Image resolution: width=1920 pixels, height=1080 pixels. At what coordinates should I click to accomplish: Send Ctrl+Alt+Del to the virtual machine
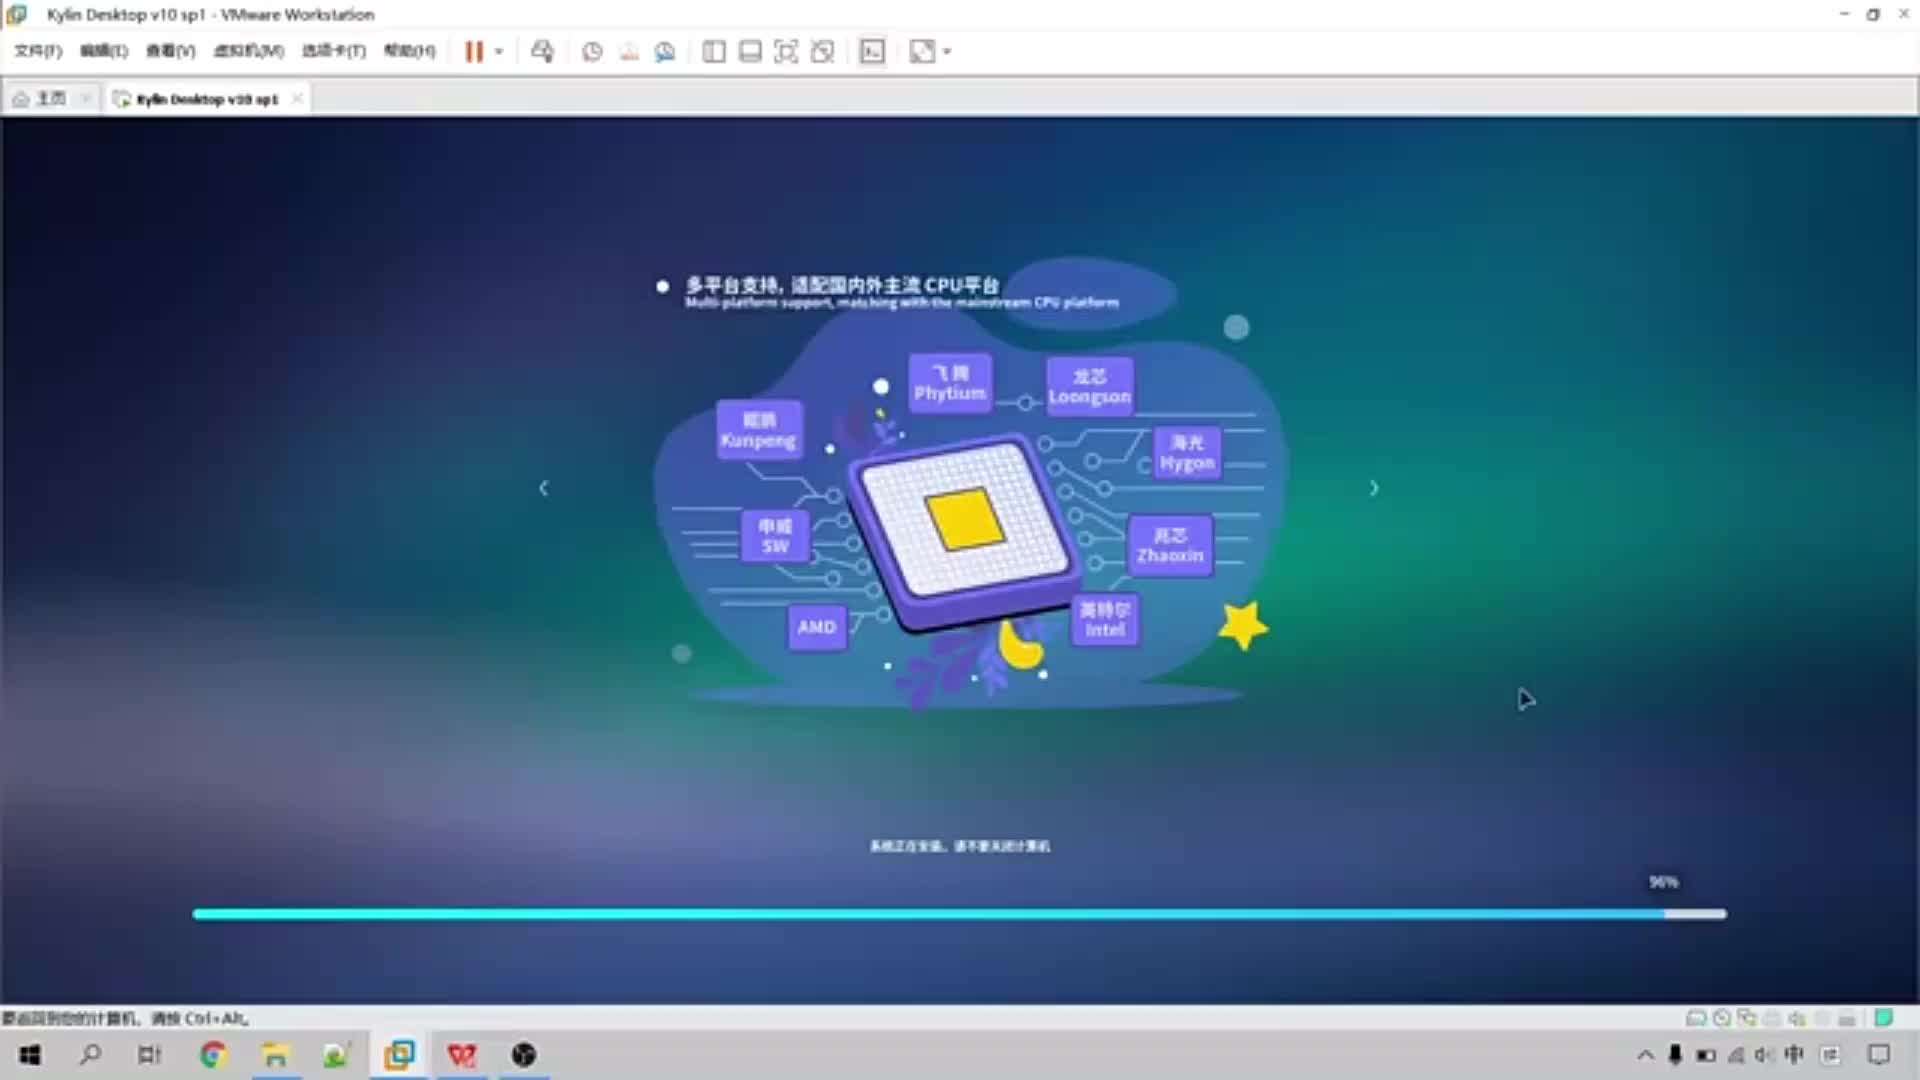[542, 51]
